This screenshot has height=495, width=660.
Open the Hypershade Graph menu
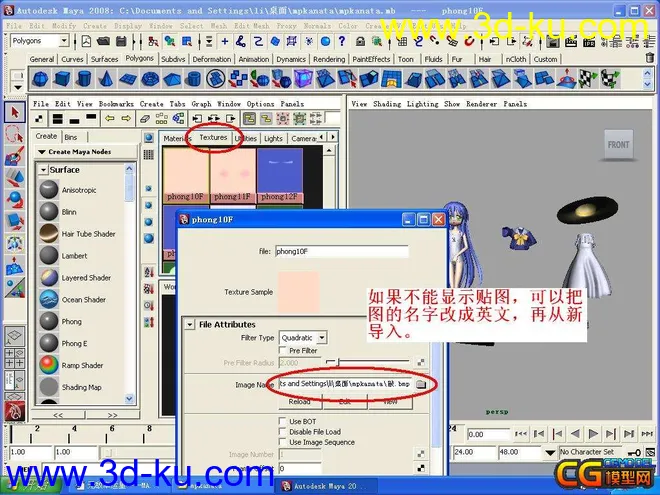(x=201, y=104)
